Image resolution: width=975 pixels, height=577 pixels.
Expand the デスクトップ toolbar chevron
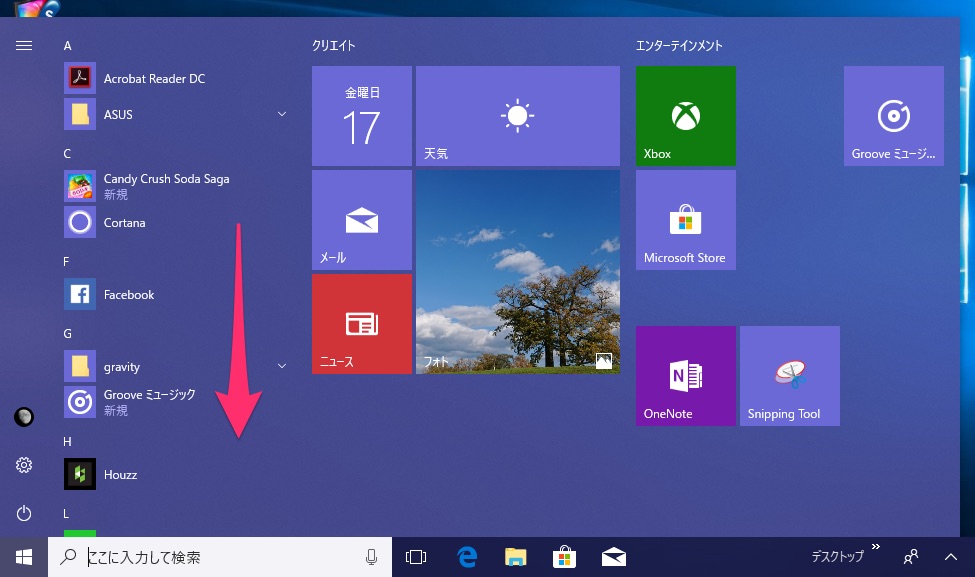pos(876,547)
